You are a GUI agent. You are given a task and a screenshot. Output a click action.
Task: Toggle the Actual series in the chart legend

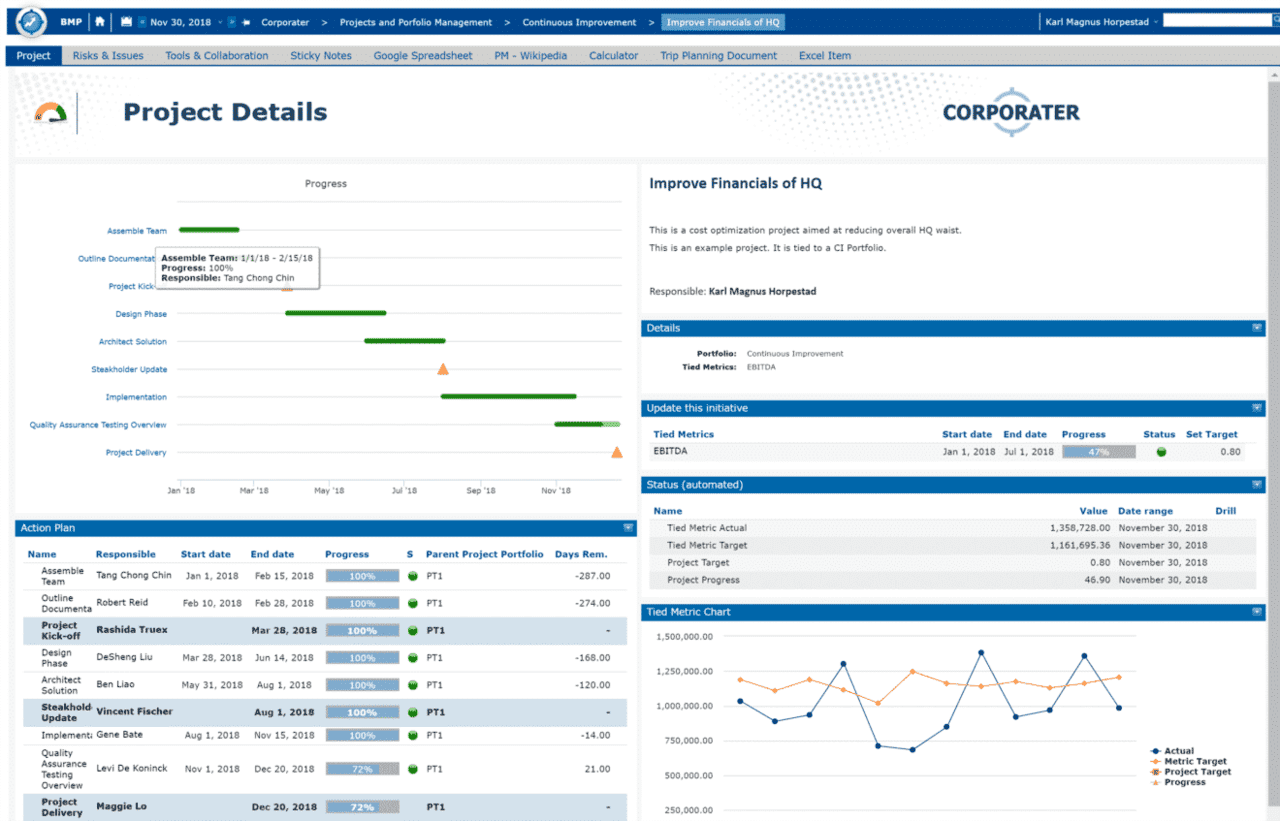coord(1178,751)
